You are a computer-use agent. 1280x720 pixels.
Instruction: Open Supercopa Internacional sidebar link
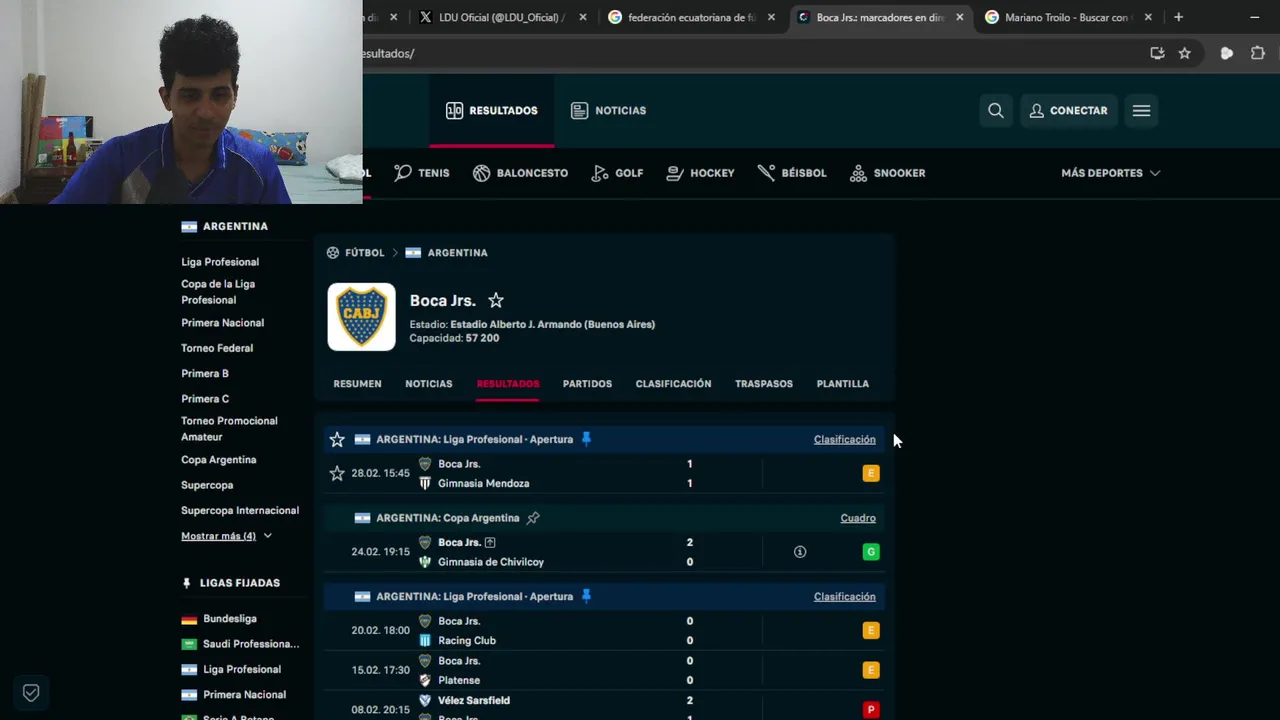click(240, 511)
